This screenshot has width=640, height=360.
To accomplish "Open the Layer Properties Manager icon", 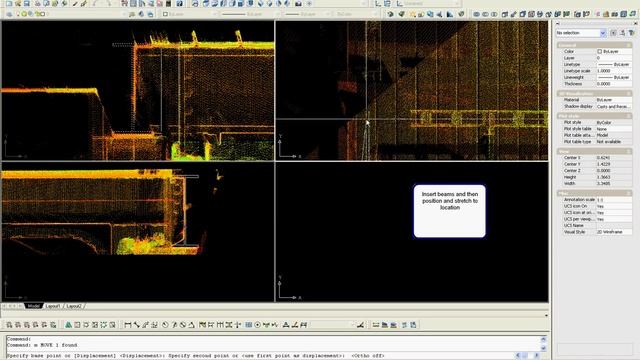I will (x=9, y=14).
